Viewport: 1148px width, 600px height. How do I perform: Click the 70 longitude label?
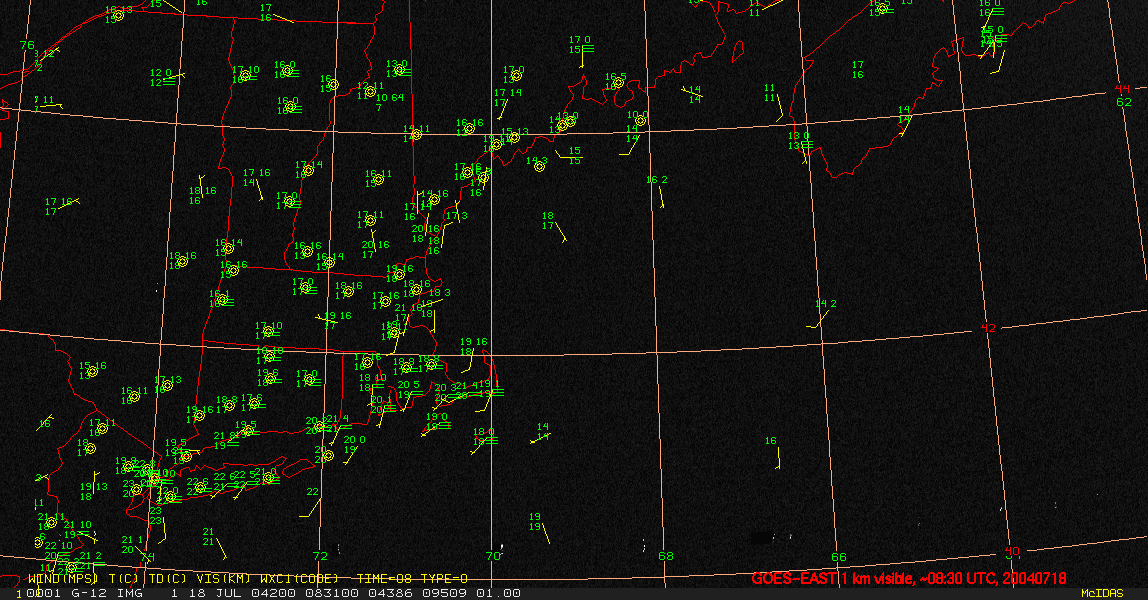pyautogui.click(x=493, y=556)
